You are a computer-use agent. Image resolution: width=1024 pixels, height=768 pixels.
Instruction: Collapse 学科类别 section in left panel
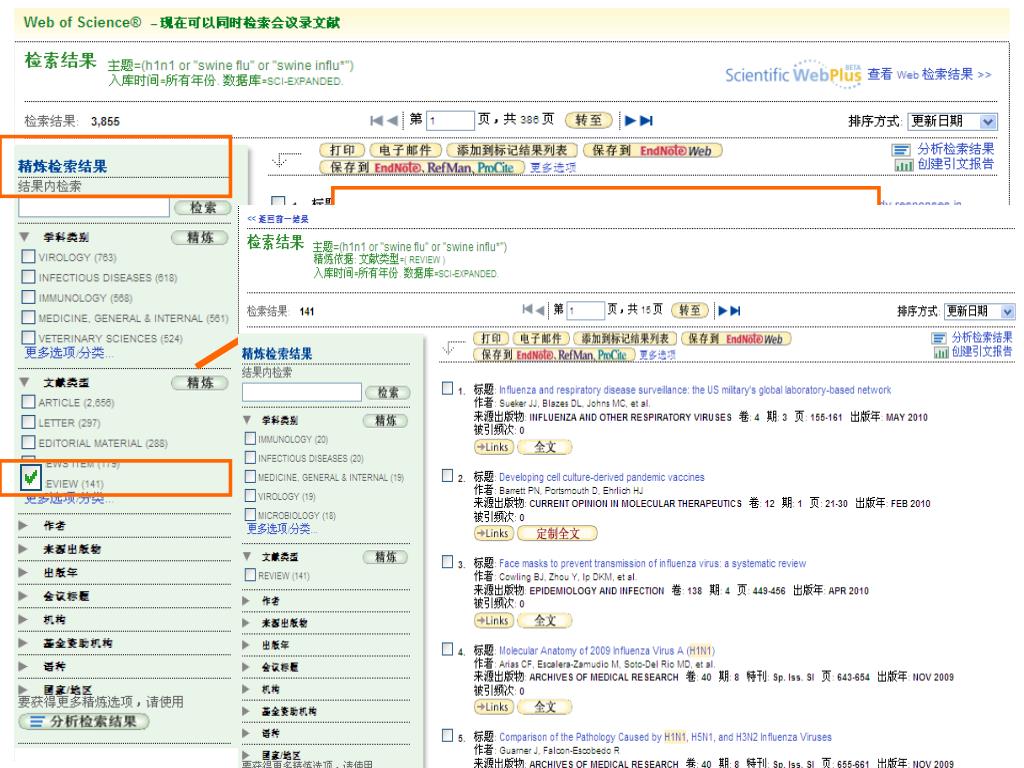click(24, 236)
